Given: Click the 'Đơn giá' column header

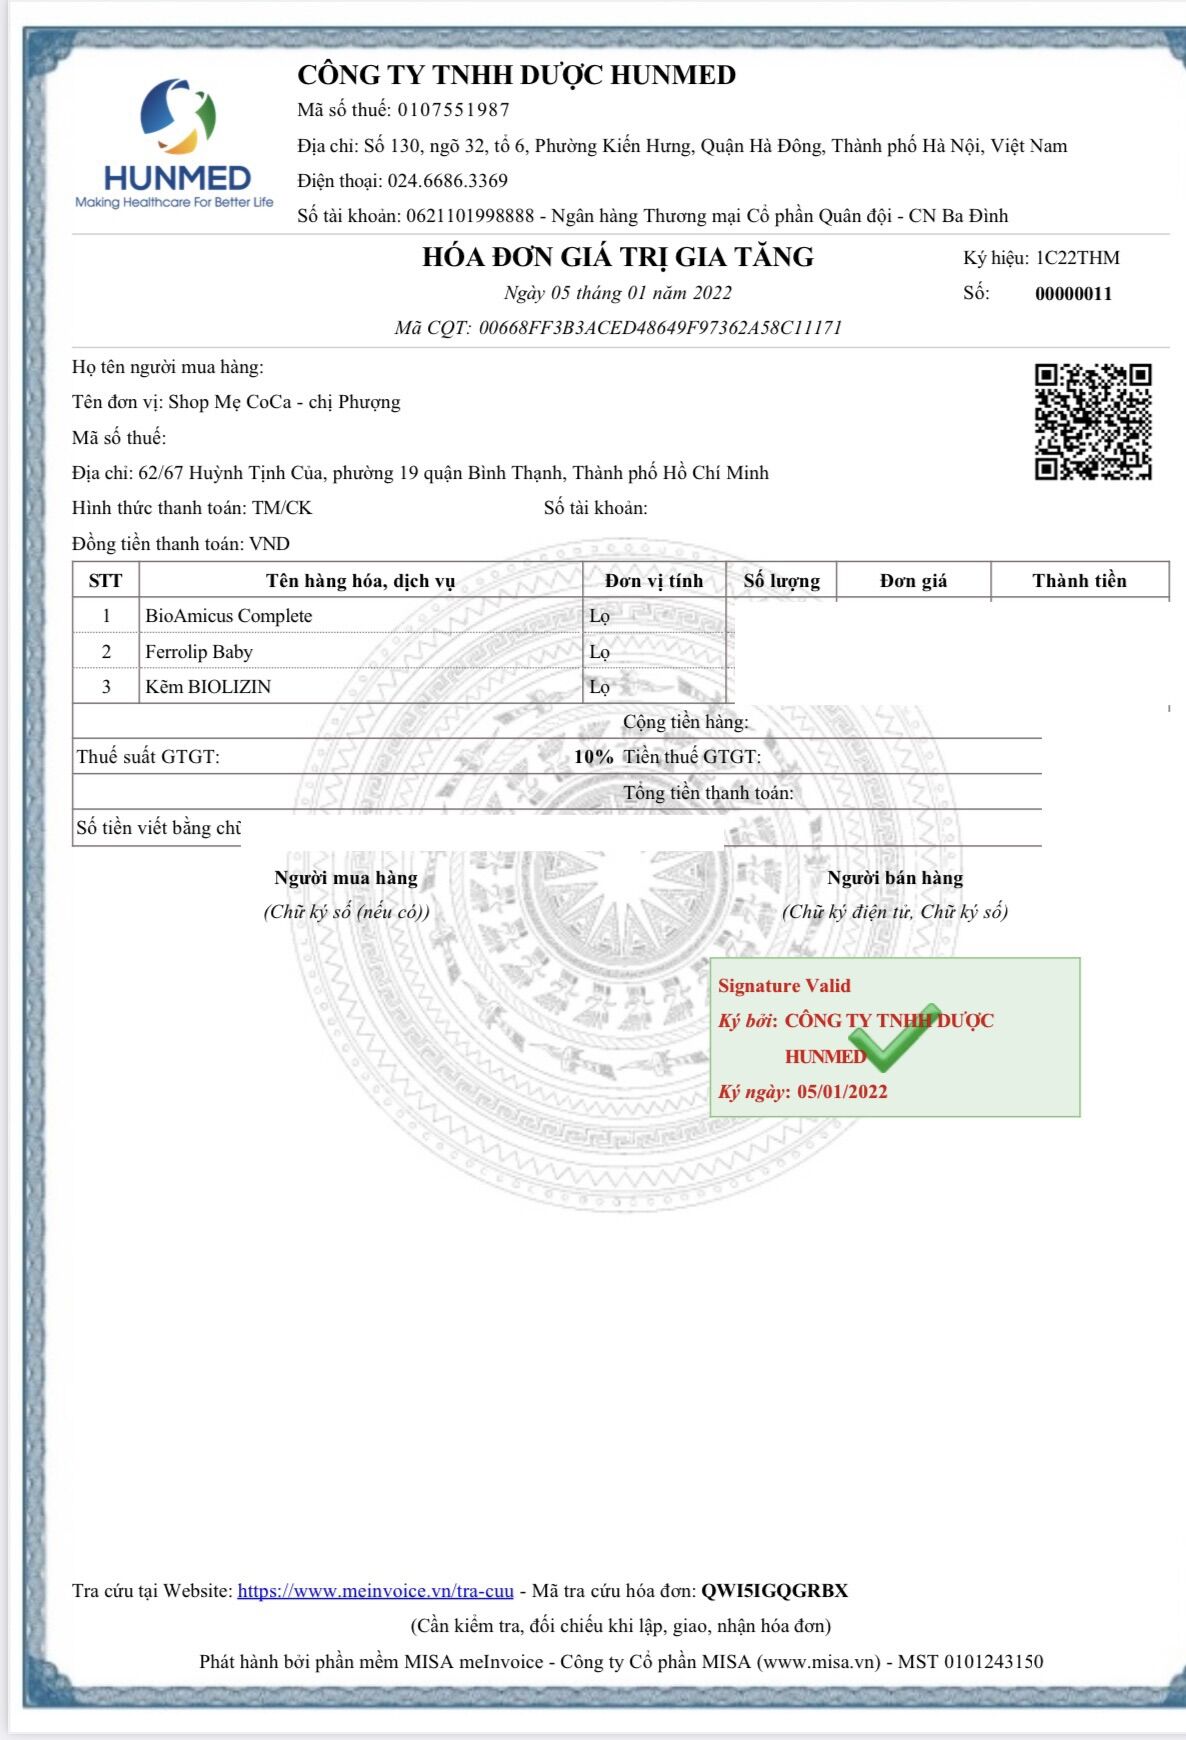Looking at the screenshot, I should 913,581.
